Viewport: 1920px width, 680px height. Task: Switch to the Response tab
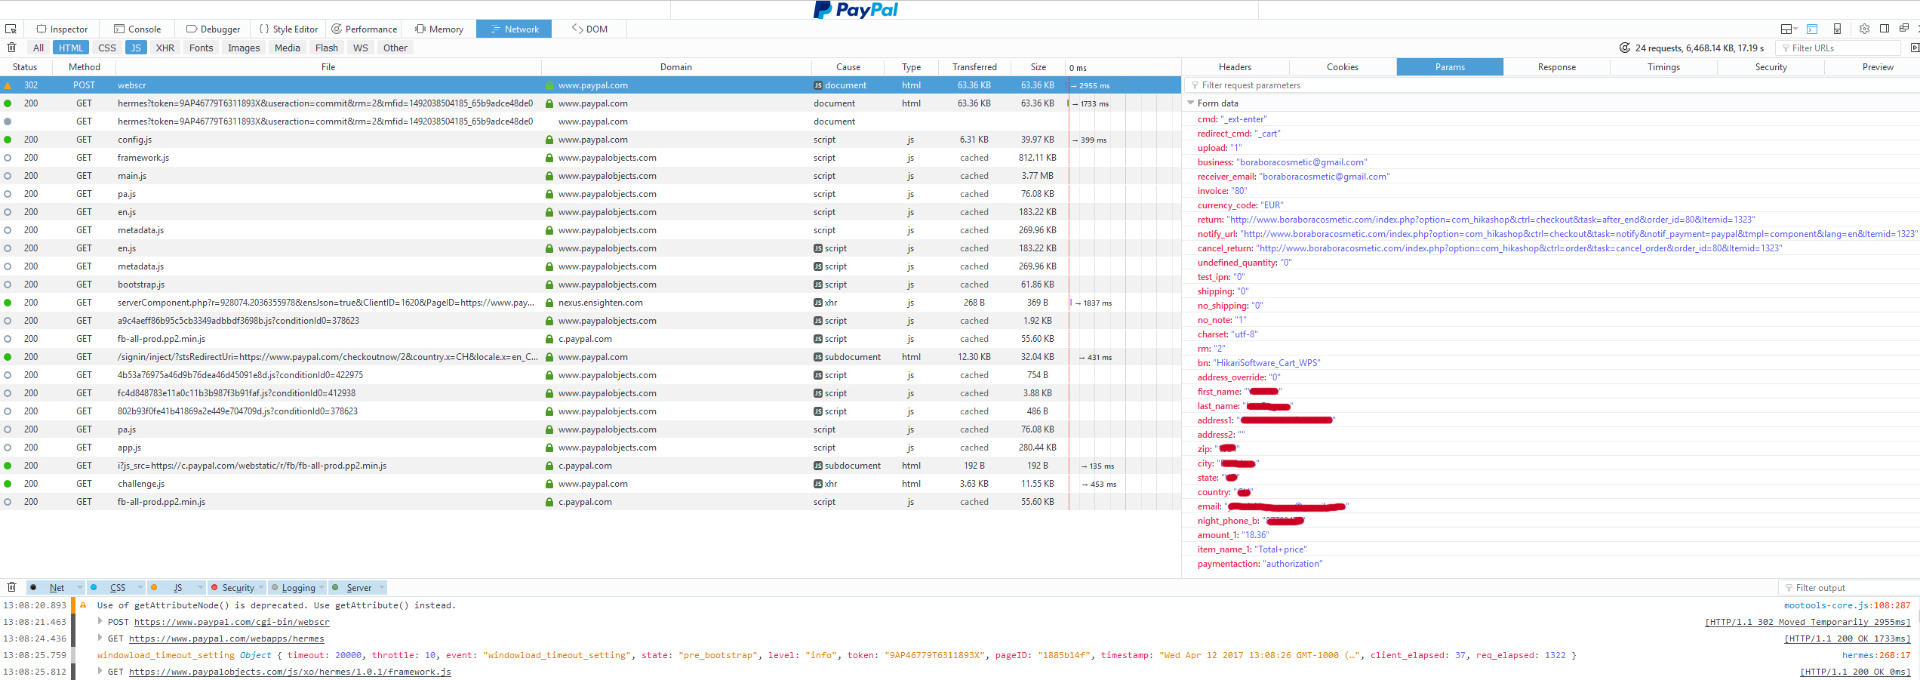1556,67
